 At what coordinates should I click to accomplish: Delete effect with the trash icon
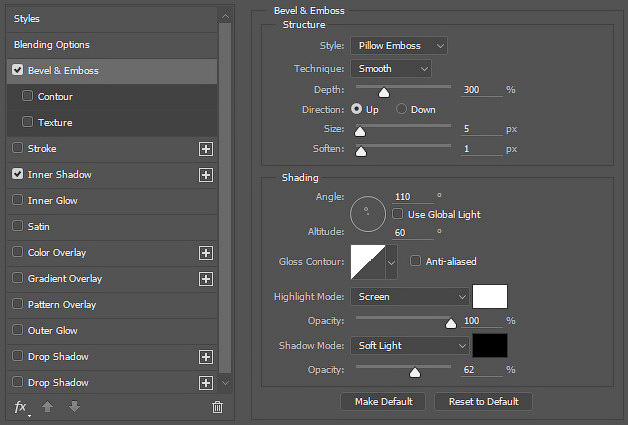tap(217, 407)
